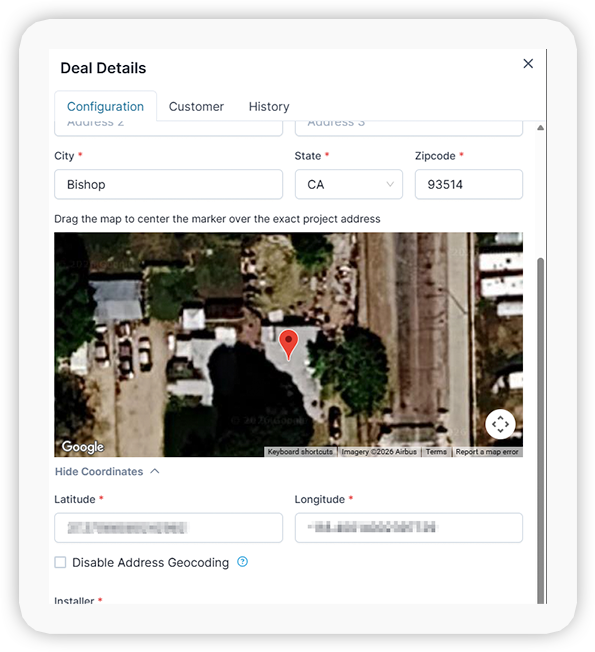Viewport: 595px width, 652px height.
Task: Open Keyboard shortcuts on the map
Action: pos(300,452)
